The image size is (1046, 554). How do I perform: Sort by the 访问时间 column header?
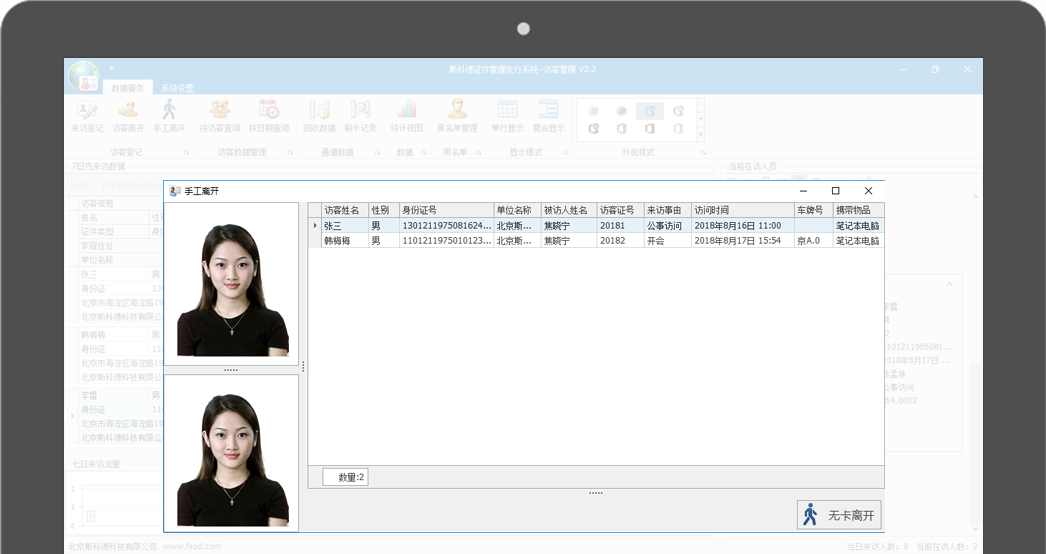pyautogui.click(x=742, y=210)
